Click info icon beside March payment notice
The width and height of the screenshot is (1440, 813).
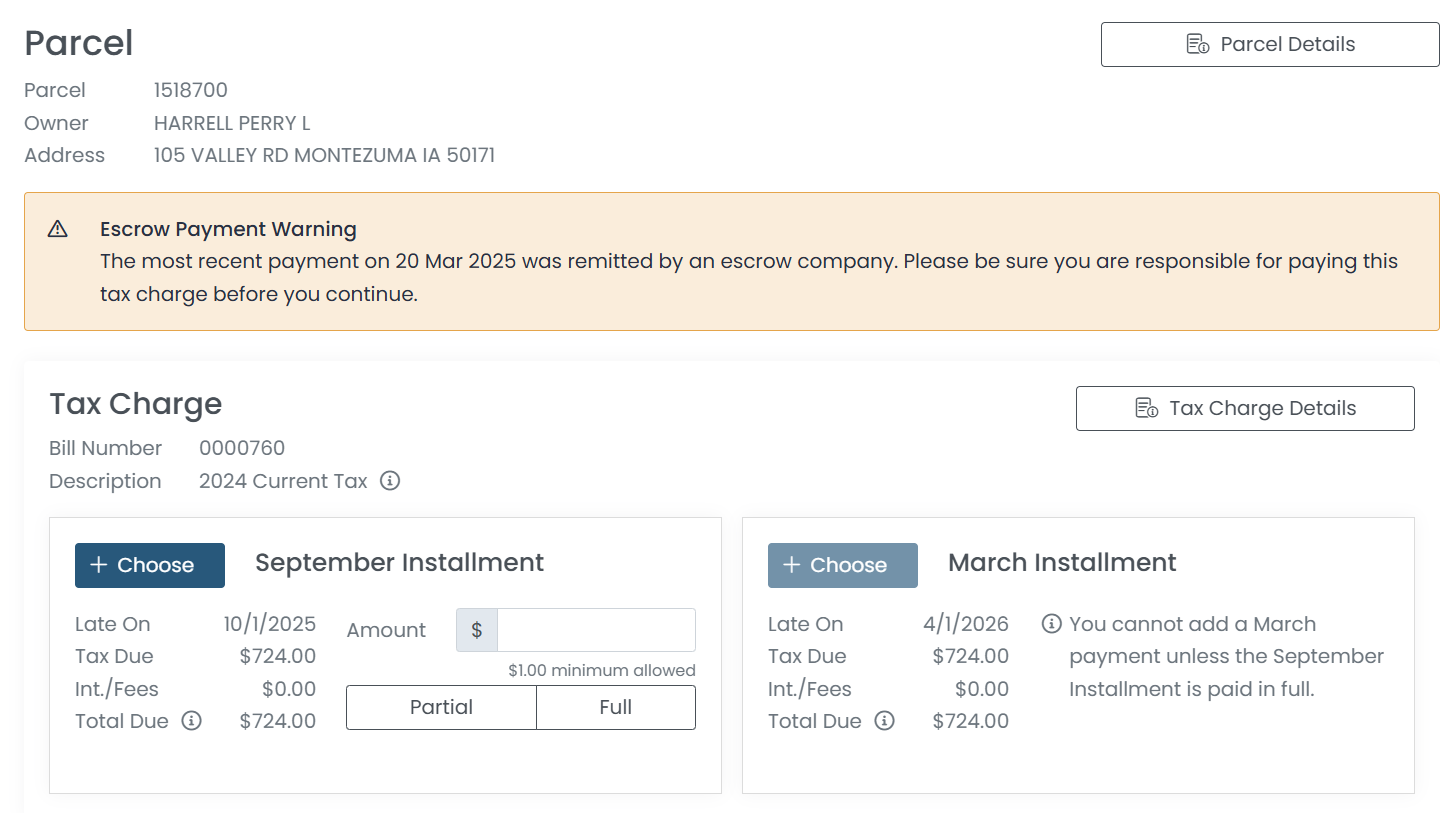[1051, 624]
